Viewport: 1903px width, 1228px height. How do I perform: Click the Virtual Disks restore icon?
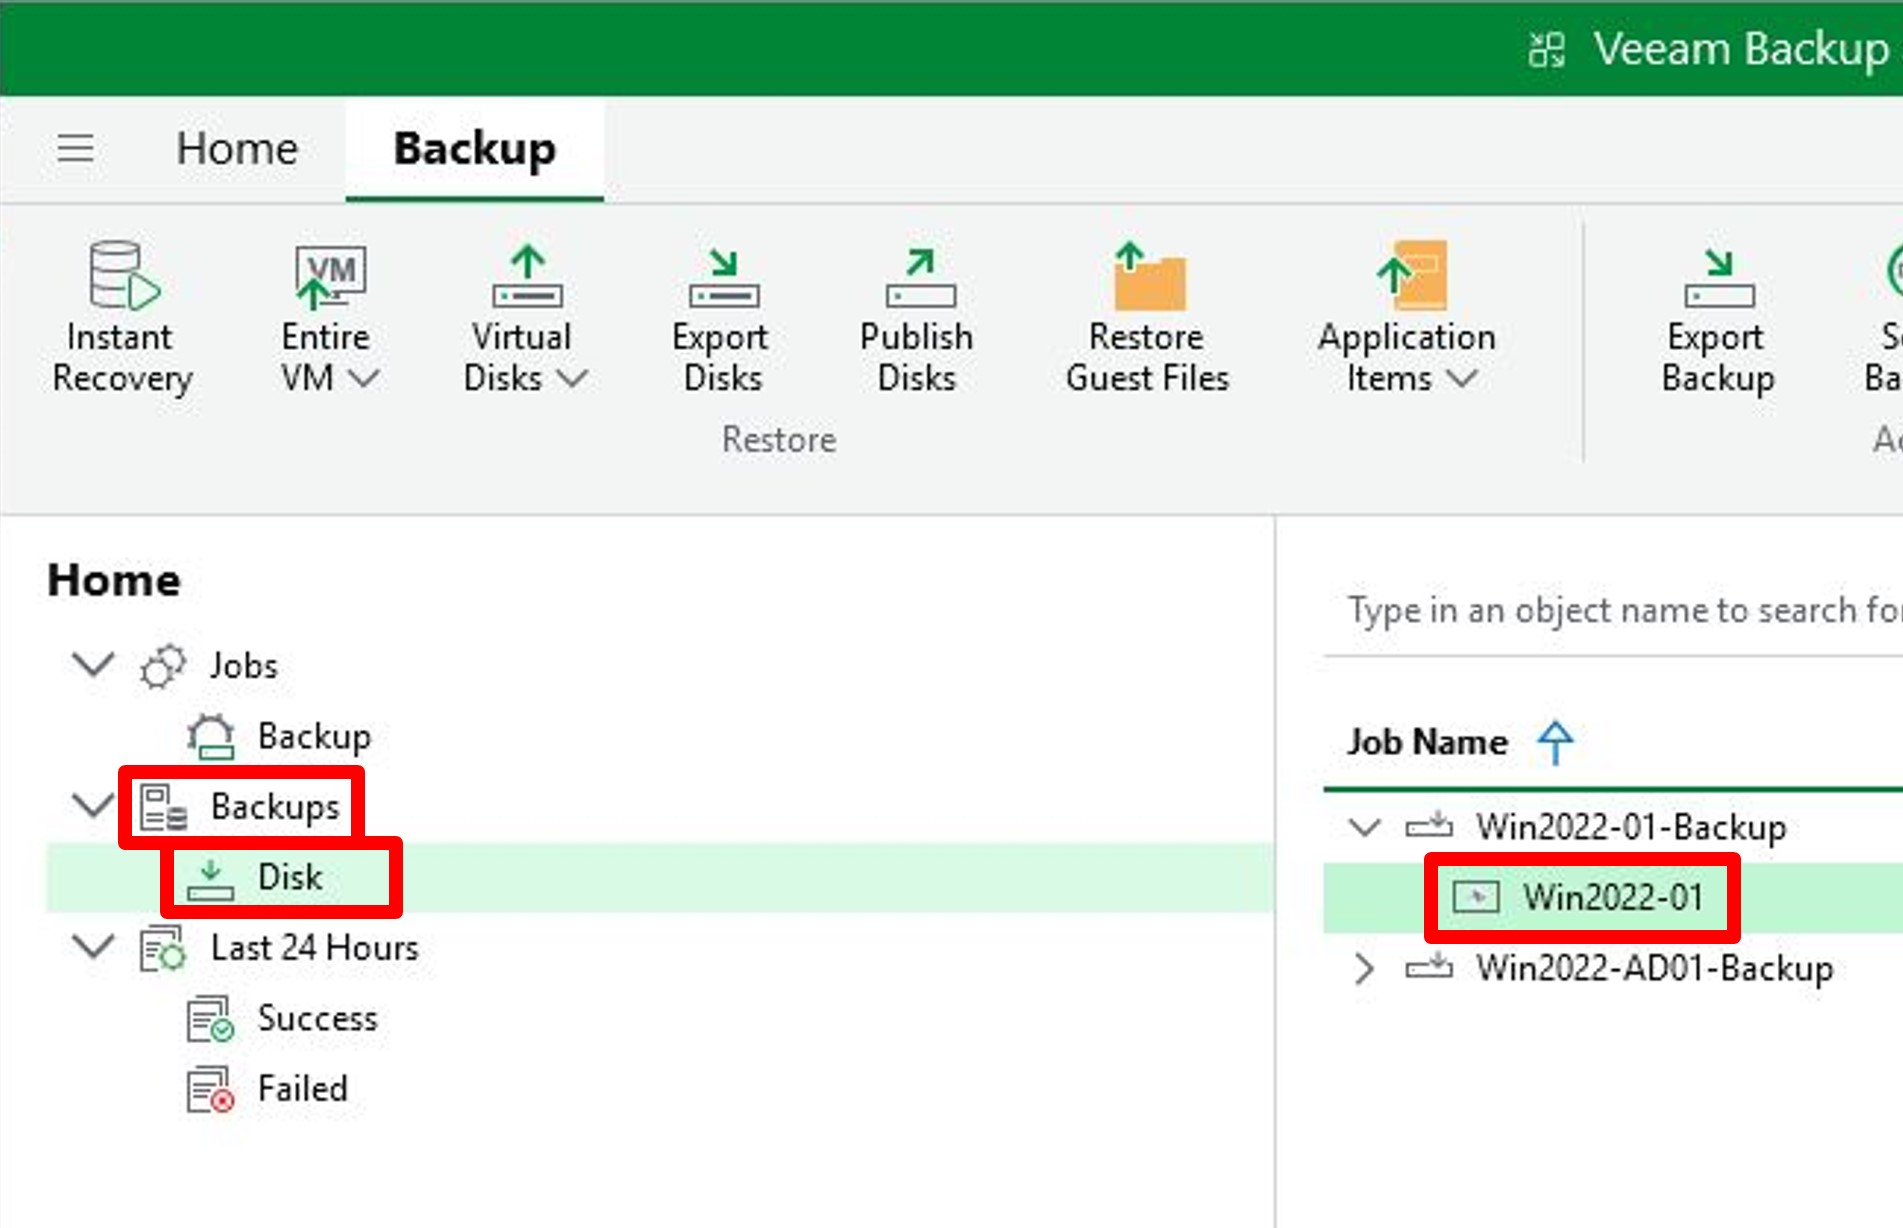527,275
